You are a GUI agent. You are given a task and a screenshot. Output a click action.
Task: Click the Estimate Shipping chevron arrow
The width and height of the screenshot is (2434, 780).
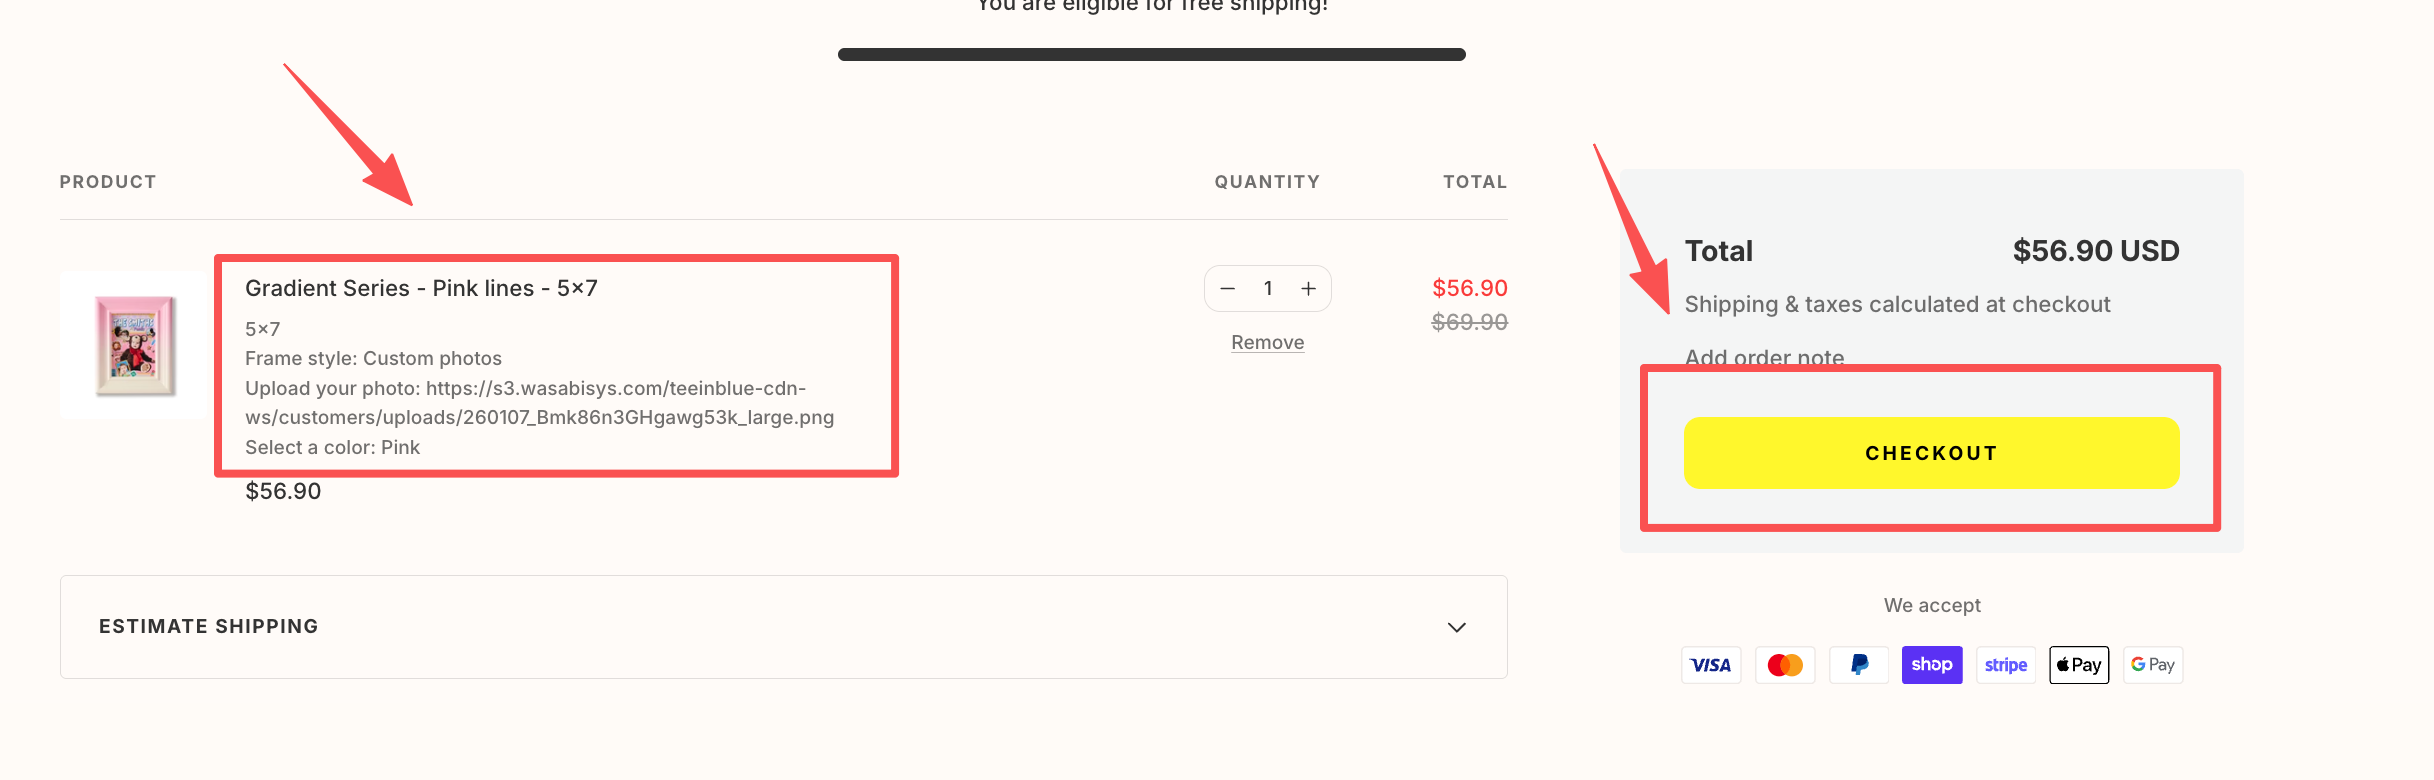point(1457,627)
